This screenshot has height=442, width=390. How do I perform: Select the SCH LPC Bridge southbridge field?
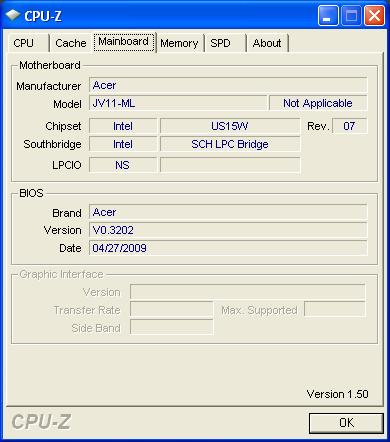pos(230,144)
